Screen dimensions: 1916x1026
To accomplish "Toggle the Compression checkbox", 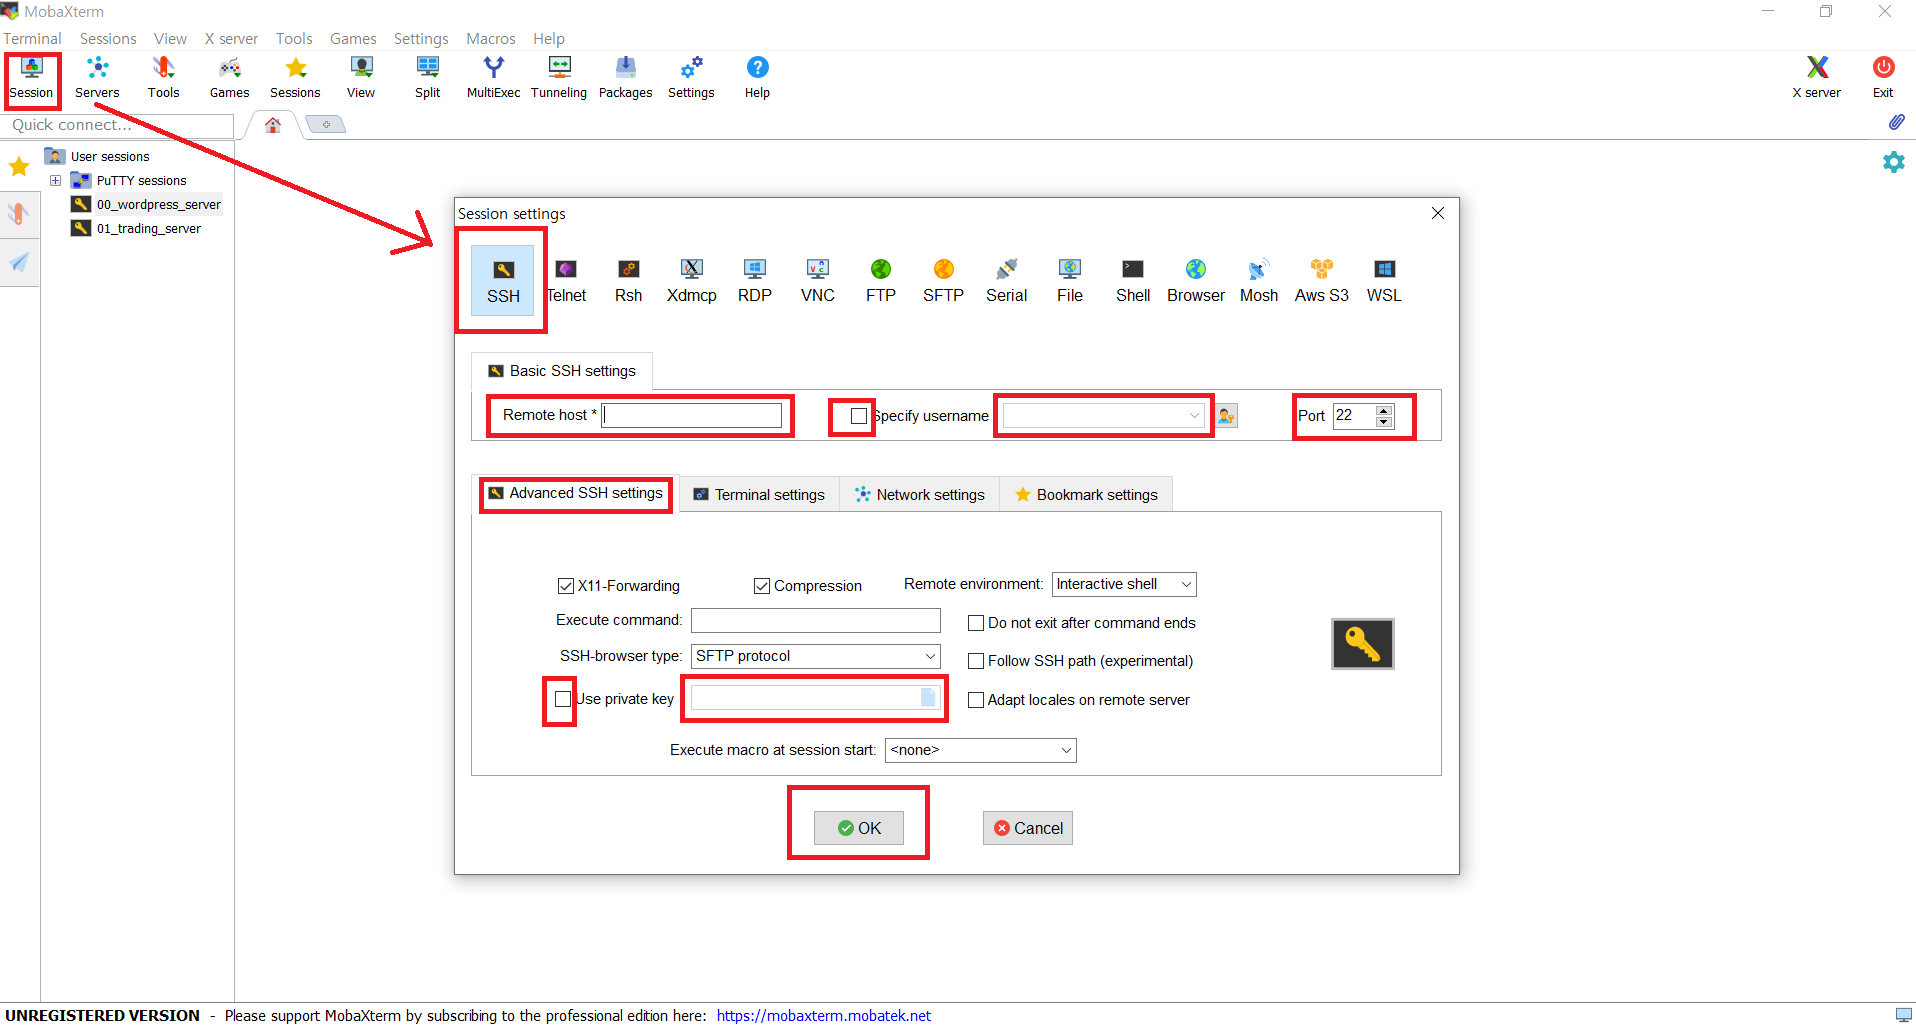I will tap(762, 586).
